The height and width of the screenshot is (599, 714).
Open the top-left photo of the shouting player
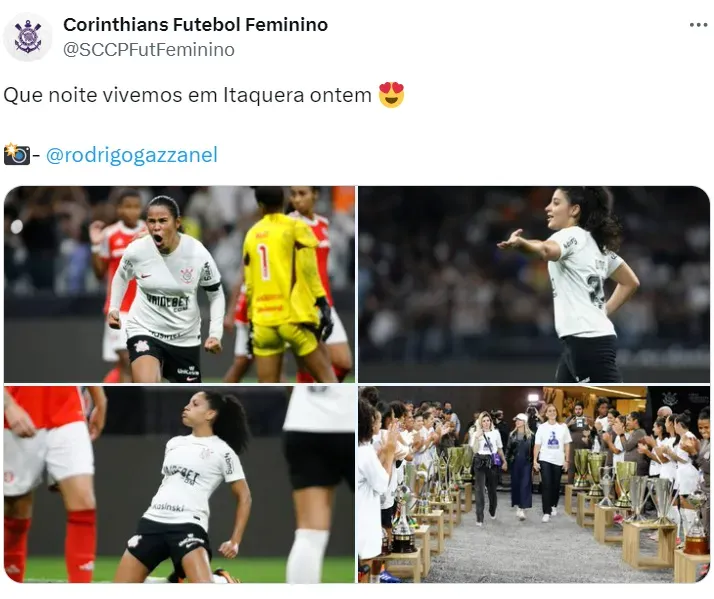[179, 284]
